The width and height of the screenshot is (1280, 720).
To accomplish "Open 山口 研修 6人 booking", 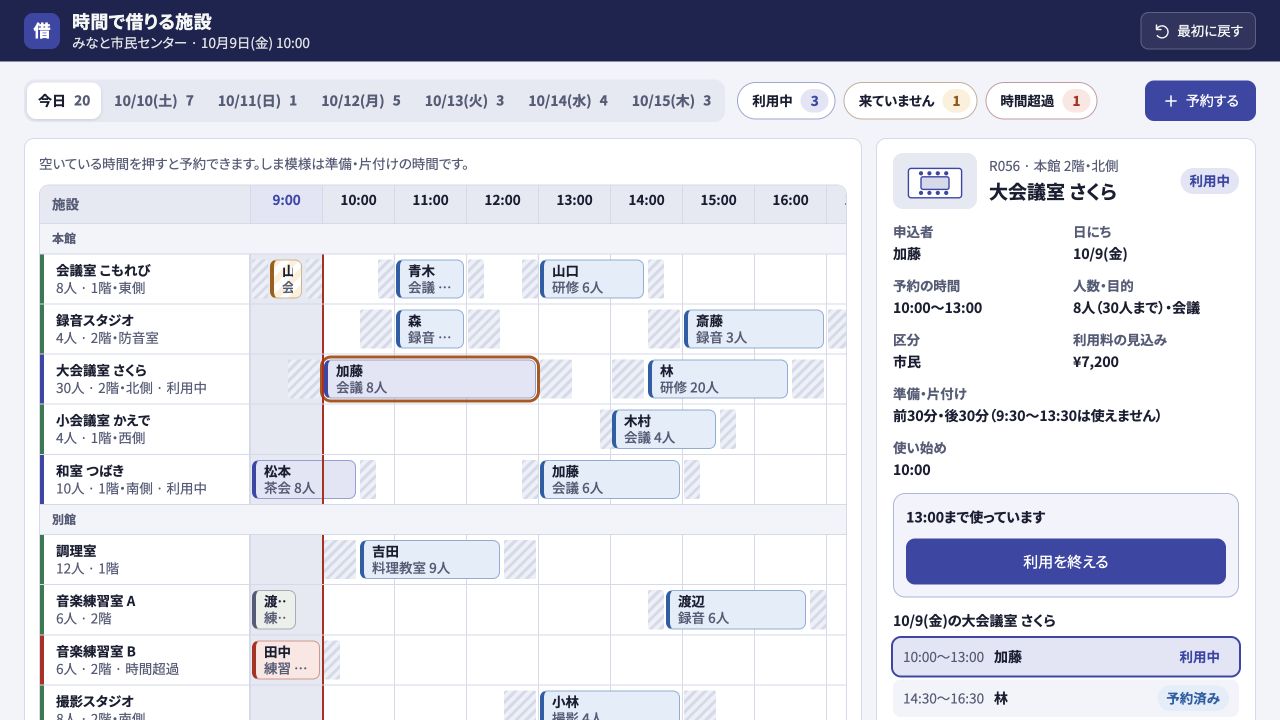I will click(x=592, y=279).
